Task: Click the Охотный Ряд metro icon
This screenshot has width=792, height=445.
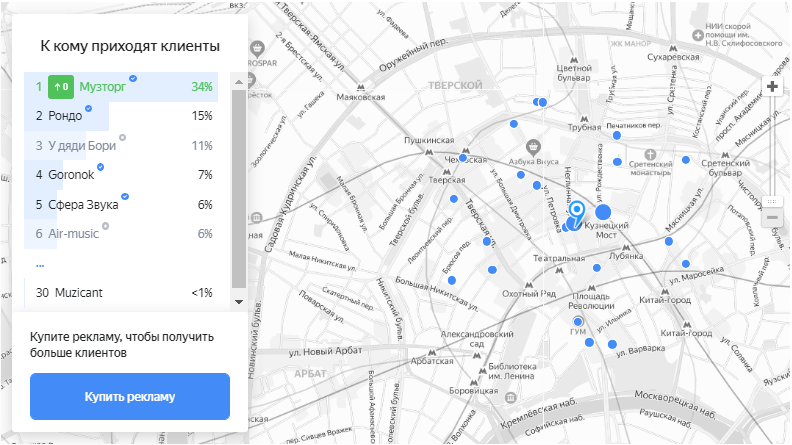Action: pos(528,285)
